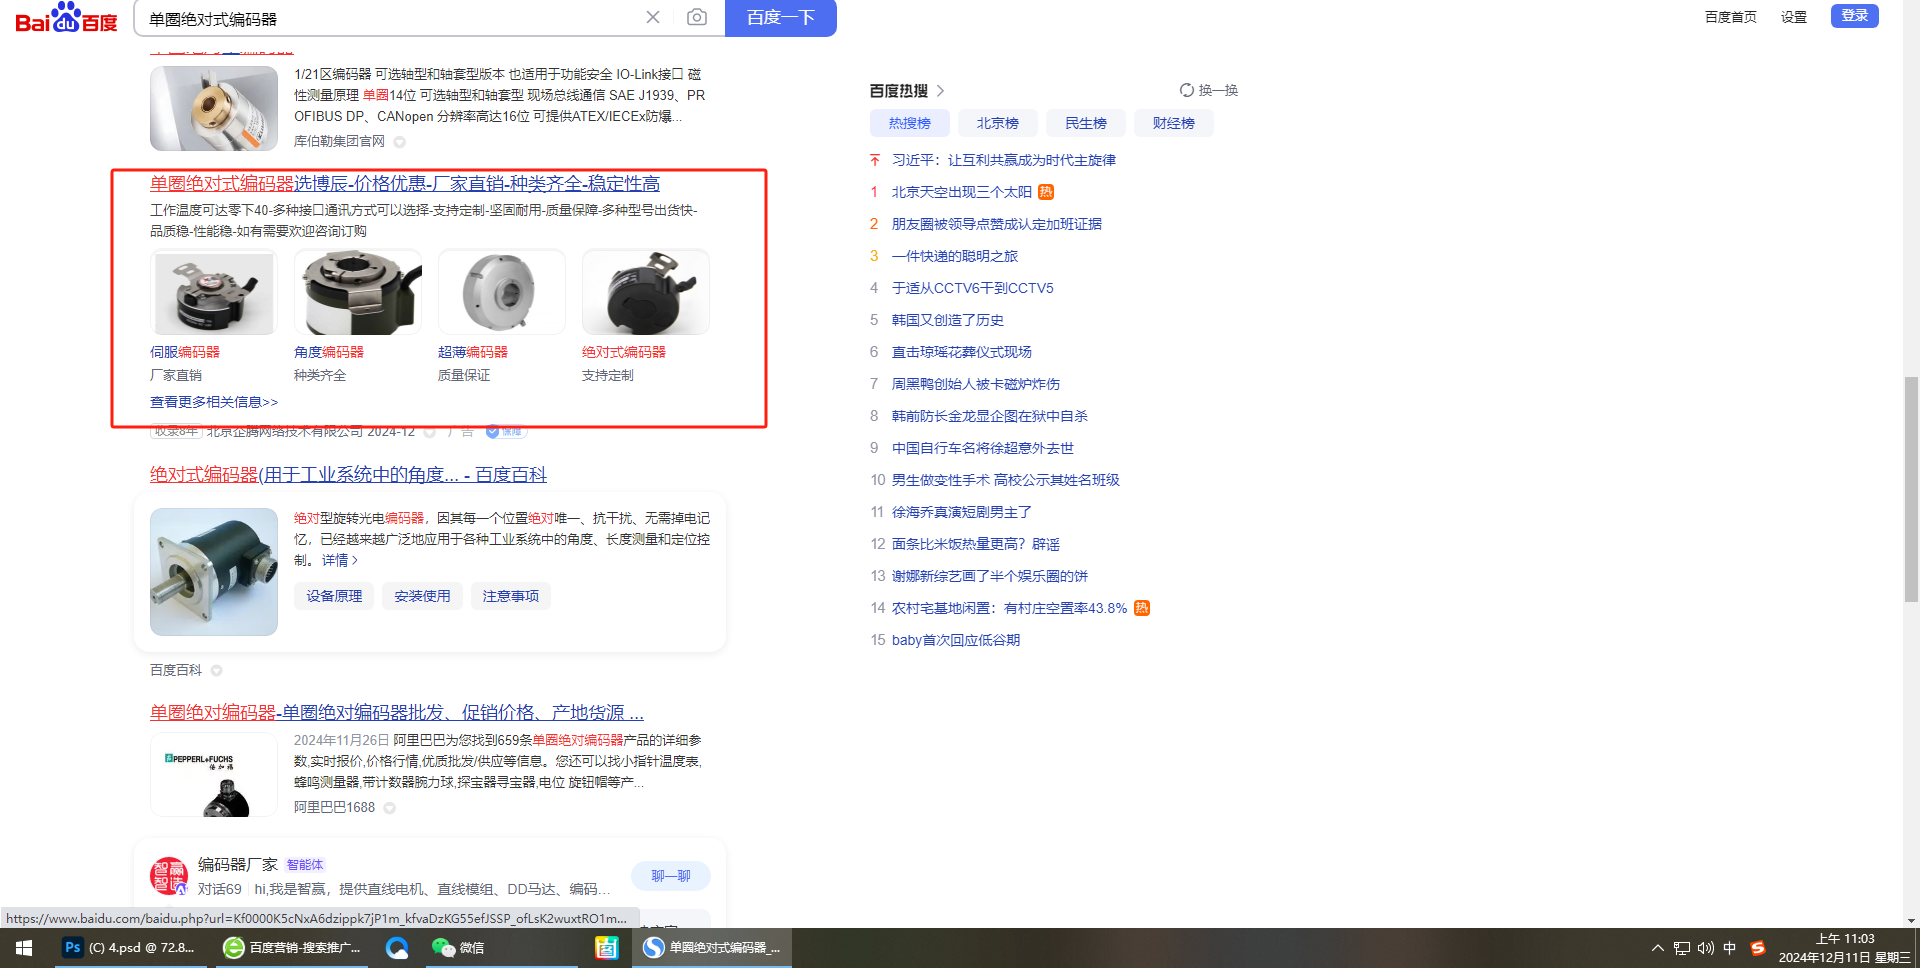The image size is (1920, 968).
Task: Open the 单圈绝对编码器批发 result title
Action: pyautogui.click(x=397, y=713)
